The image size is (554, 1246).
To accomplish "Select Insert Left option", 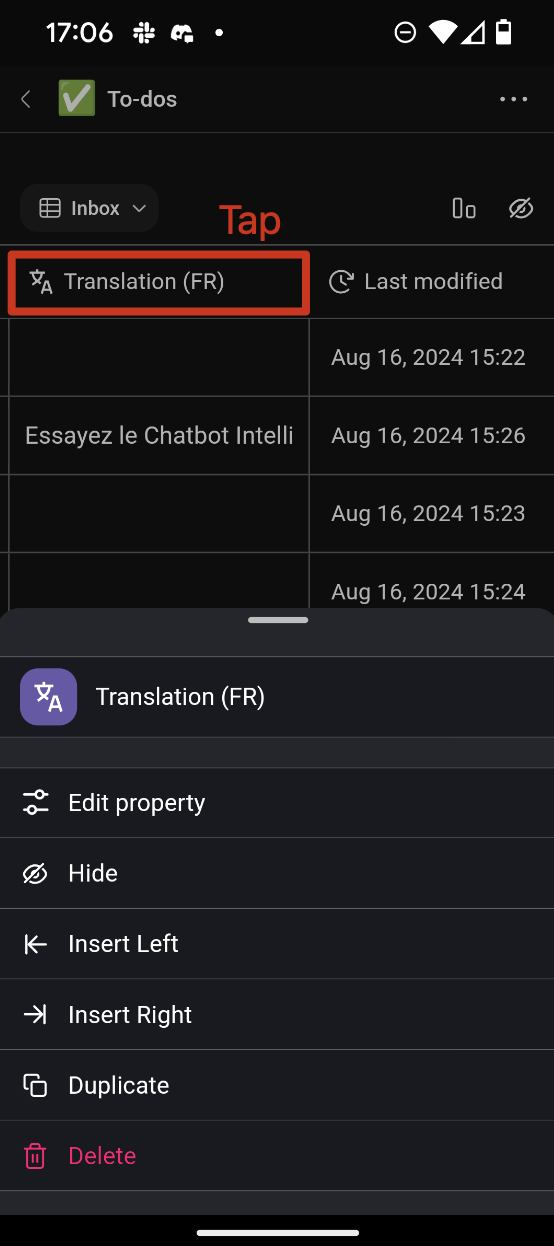I will coord(277,944).
